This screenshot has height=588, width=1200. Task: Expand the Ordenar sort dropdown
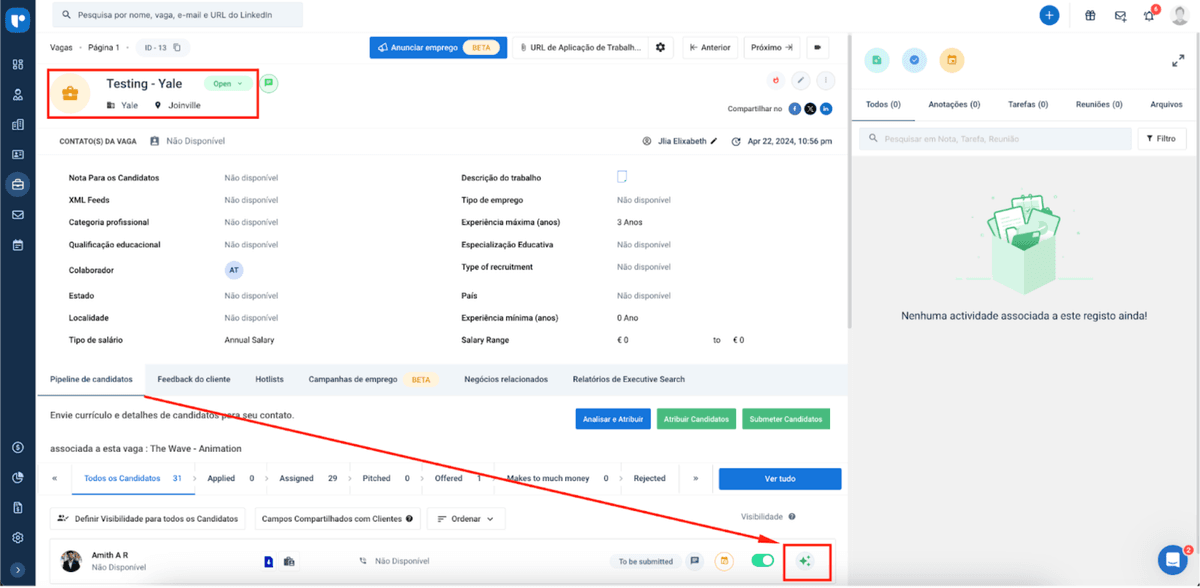click(466, 519)
